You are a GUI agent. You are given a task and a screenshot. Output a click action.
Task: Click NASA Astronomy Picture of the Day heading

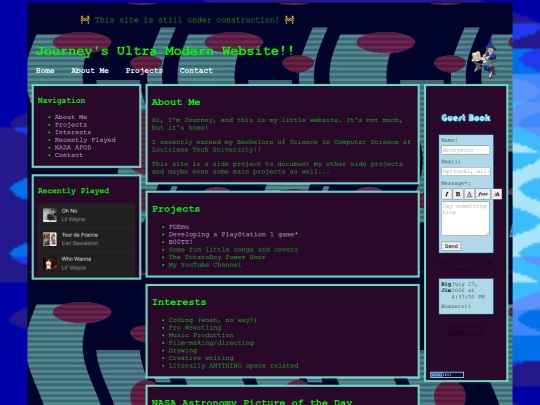[252, 402]
